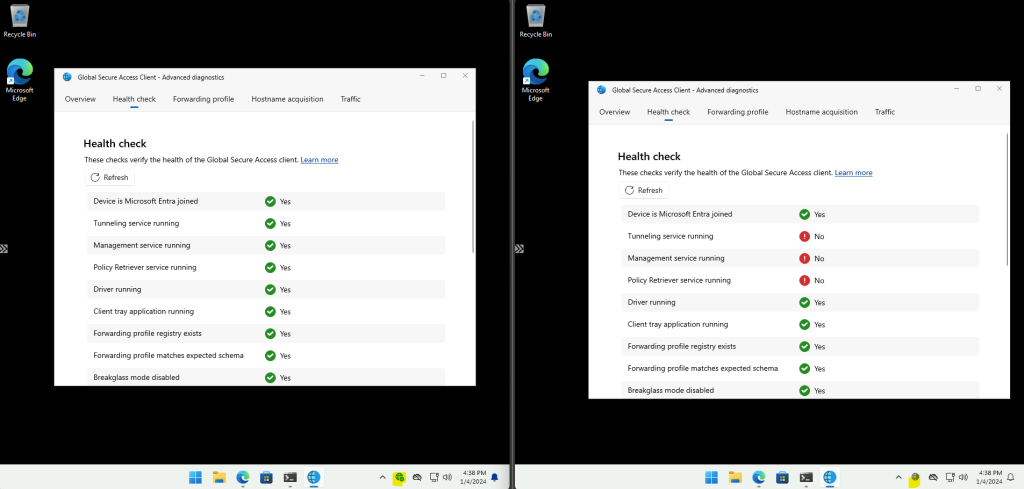The height and width of the screenshot is (489, 1024).
Task: Click volume icon in left desktop tray
Action: pos(447,477)
